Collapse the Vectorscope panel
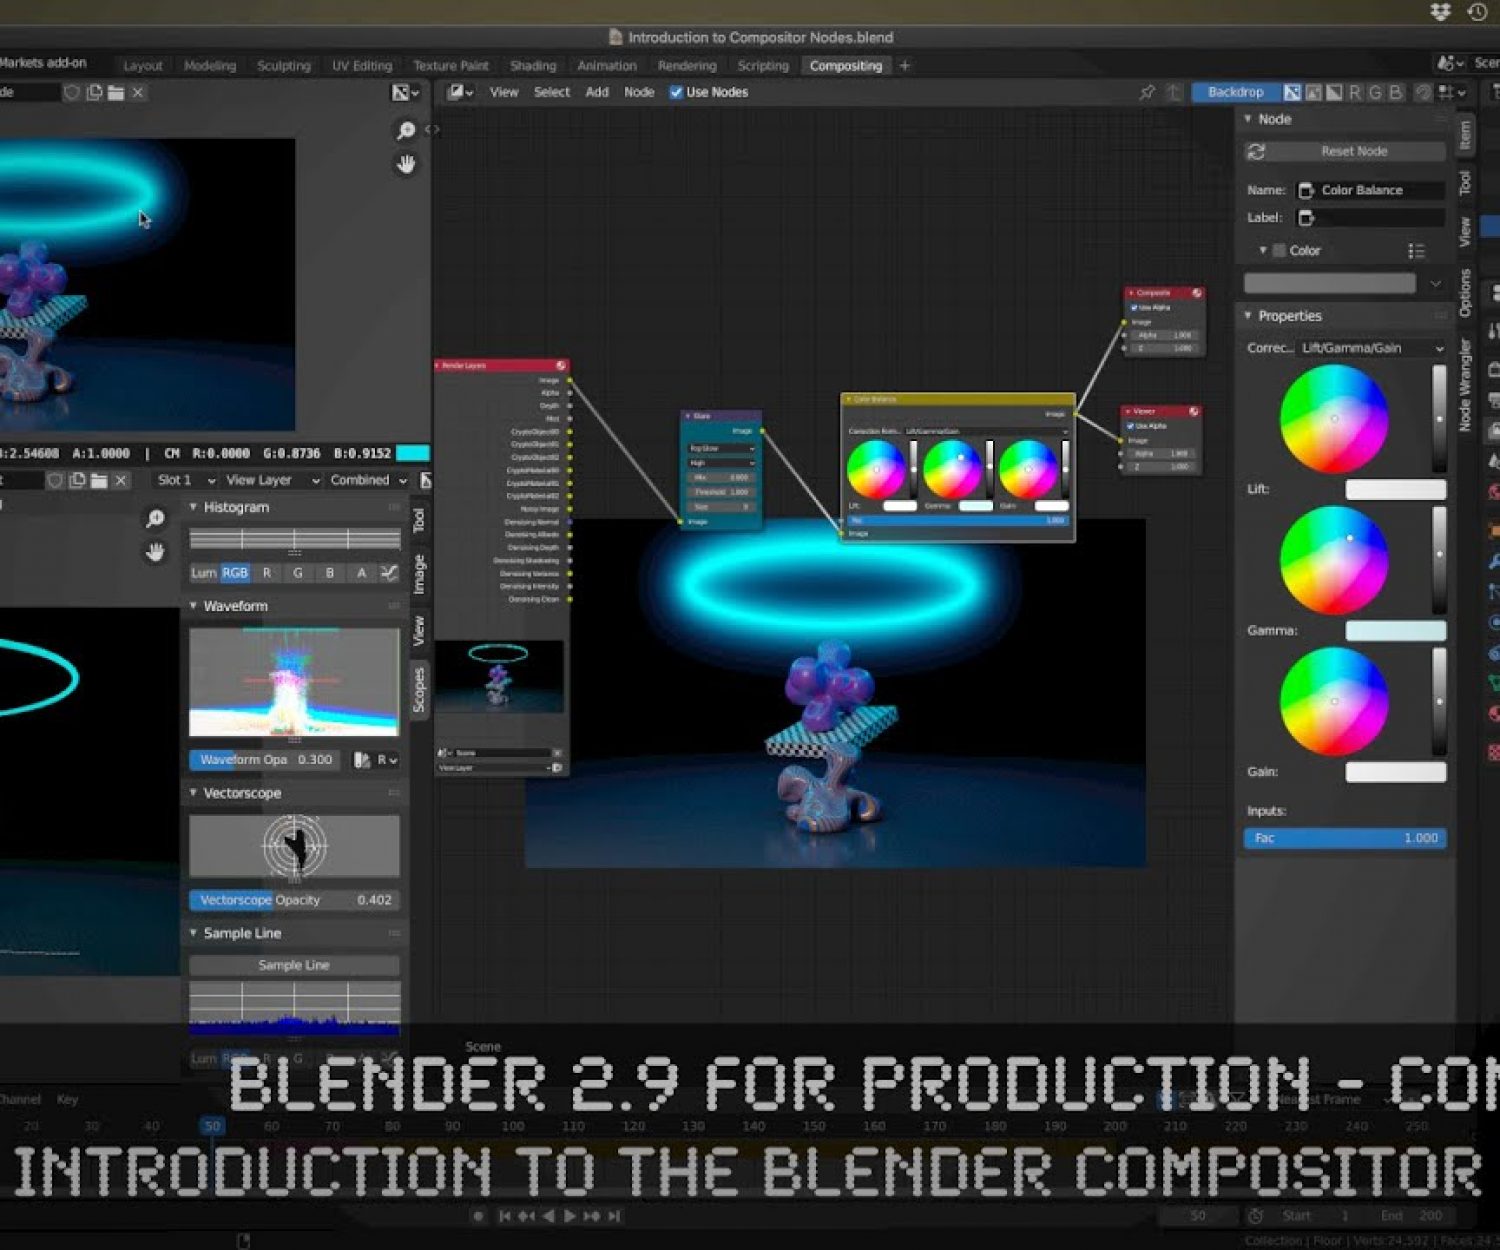Screen dimensions: 1500x1250 194,793
